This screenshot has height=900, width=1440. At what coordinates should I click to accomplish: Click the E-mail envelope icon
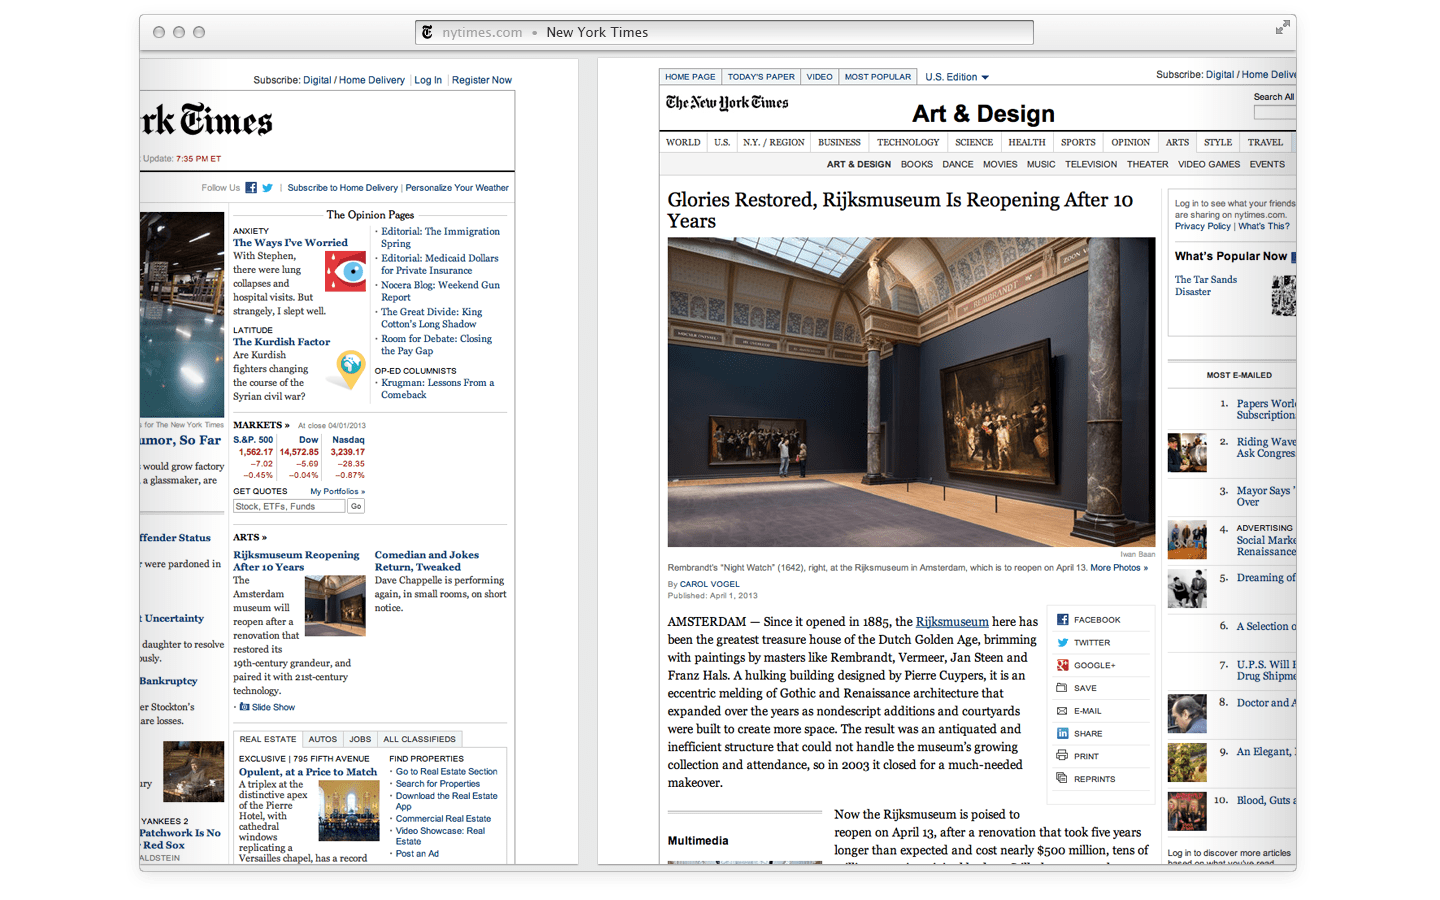point(1062,711)
